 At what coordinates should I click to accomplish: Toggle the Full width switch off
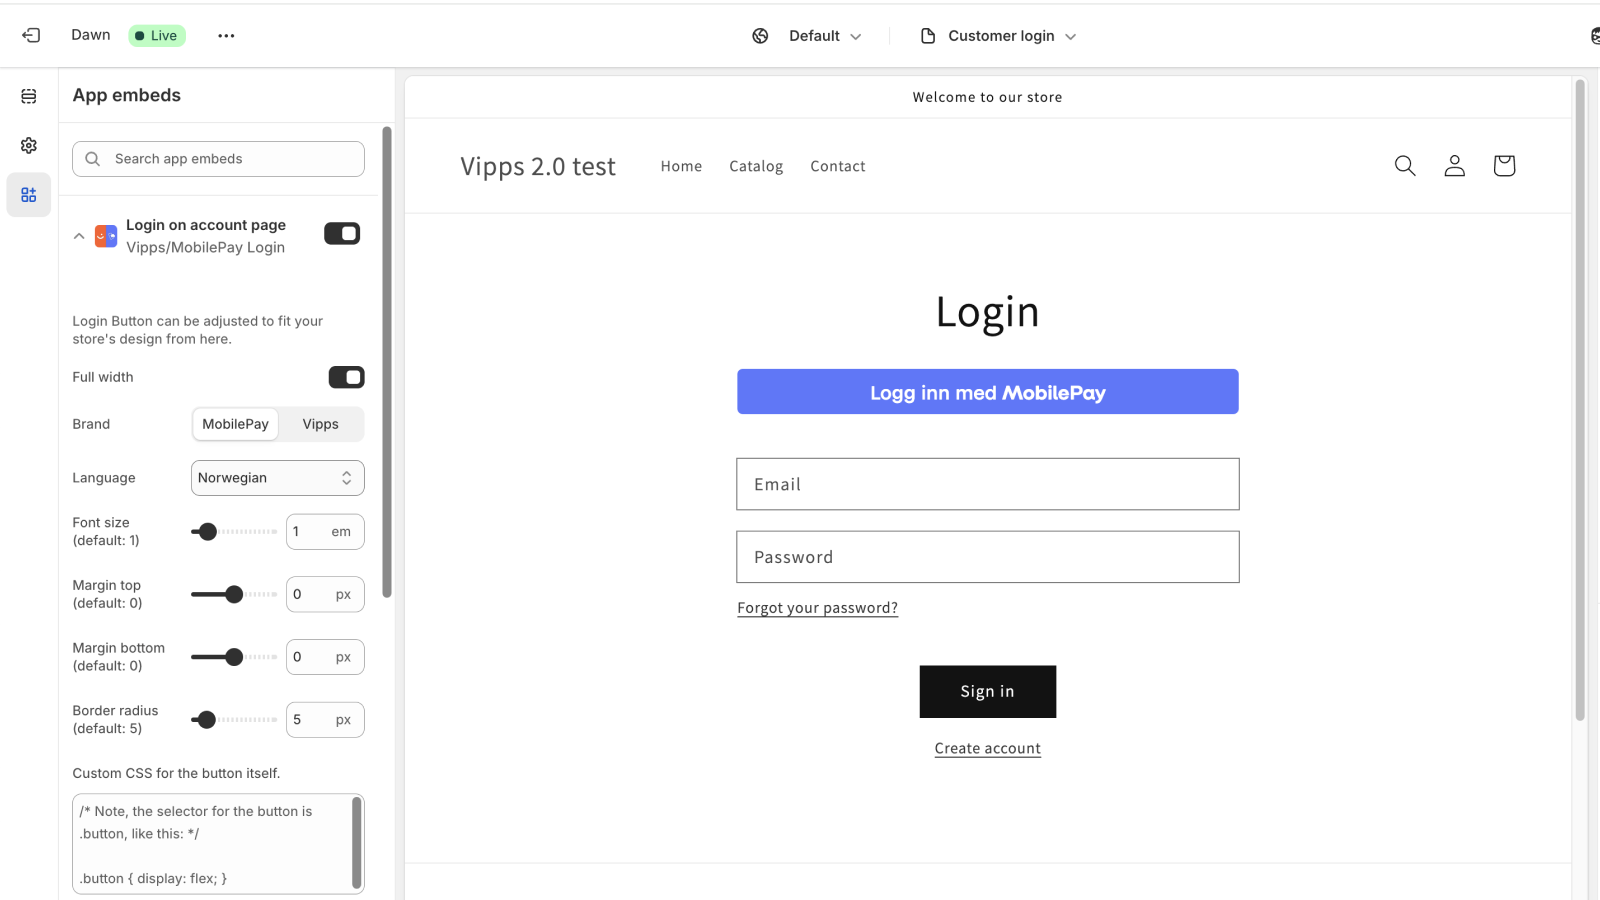[x=347, y=377]
